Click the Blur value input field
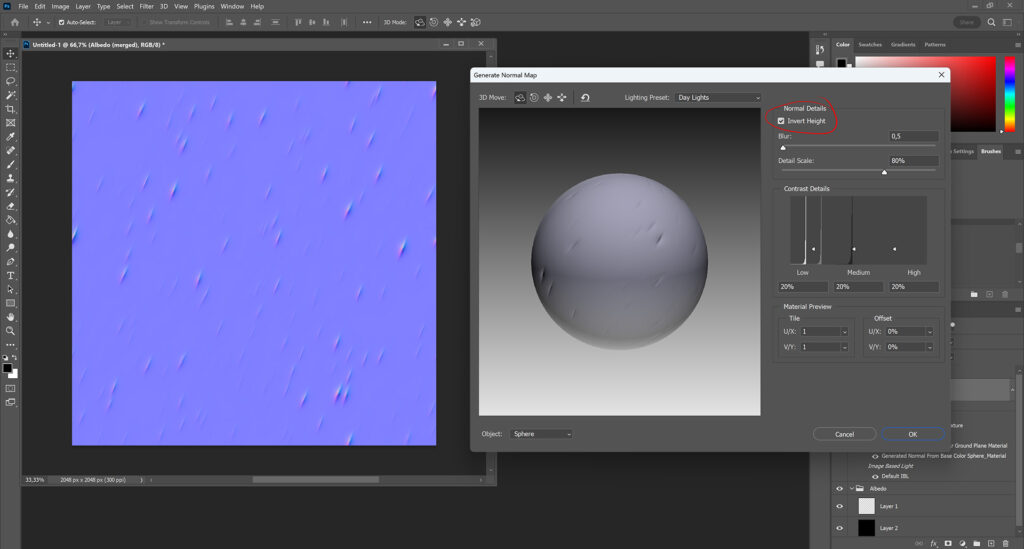Image resolution: width=1024 pixels, height=549 pixels. 913,136
